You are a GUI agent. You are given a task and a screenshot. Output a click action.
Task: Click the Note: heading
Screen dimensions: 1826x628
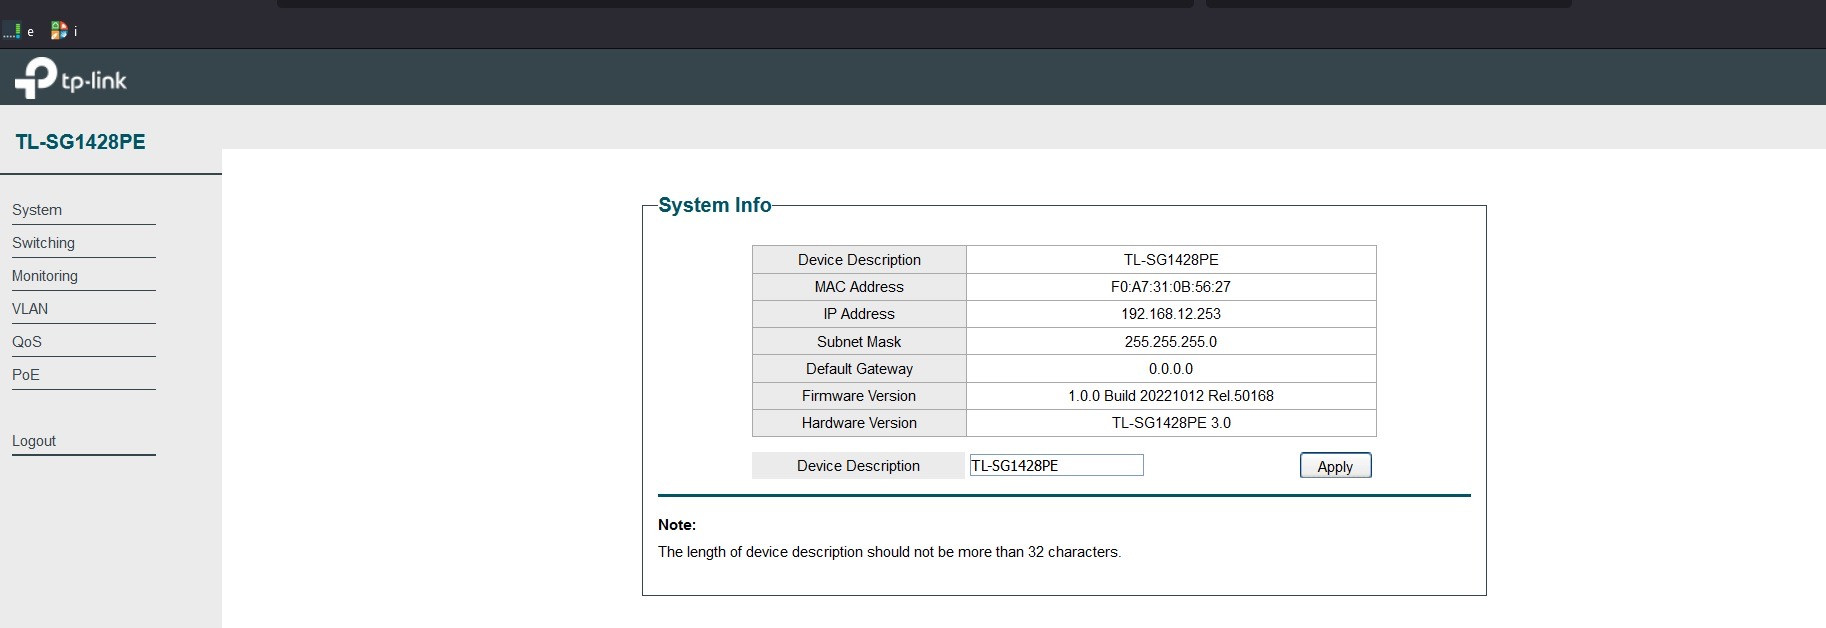[677, 525]
